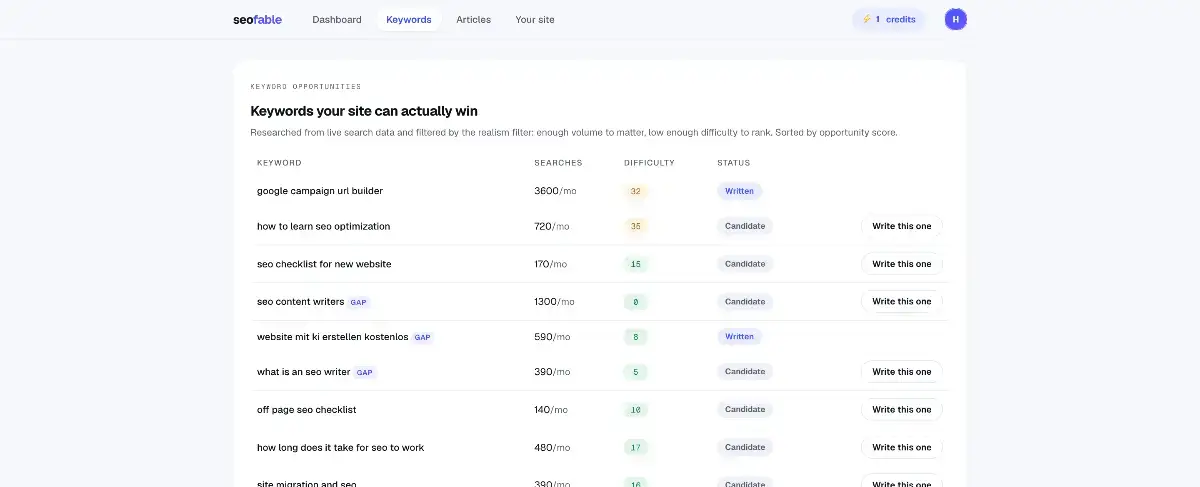Screen dimensions: 1200x487
Task: Click GAP badge next to seo content writers
Action: (x=358, y=302)
